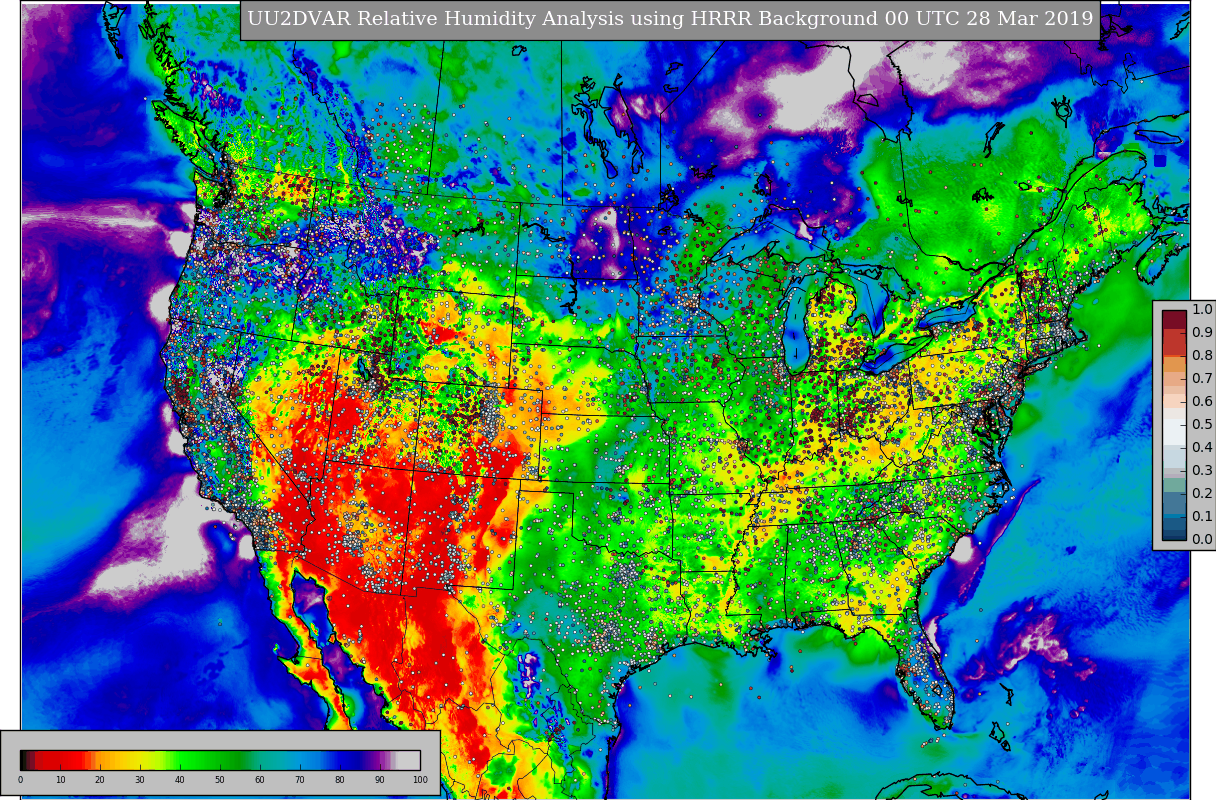Click the 40 tick on bottom humidity colorbar
Image resolution: width=1216 pixels, height=800 pixels.
pyautogui.click(x=180, y=780)
